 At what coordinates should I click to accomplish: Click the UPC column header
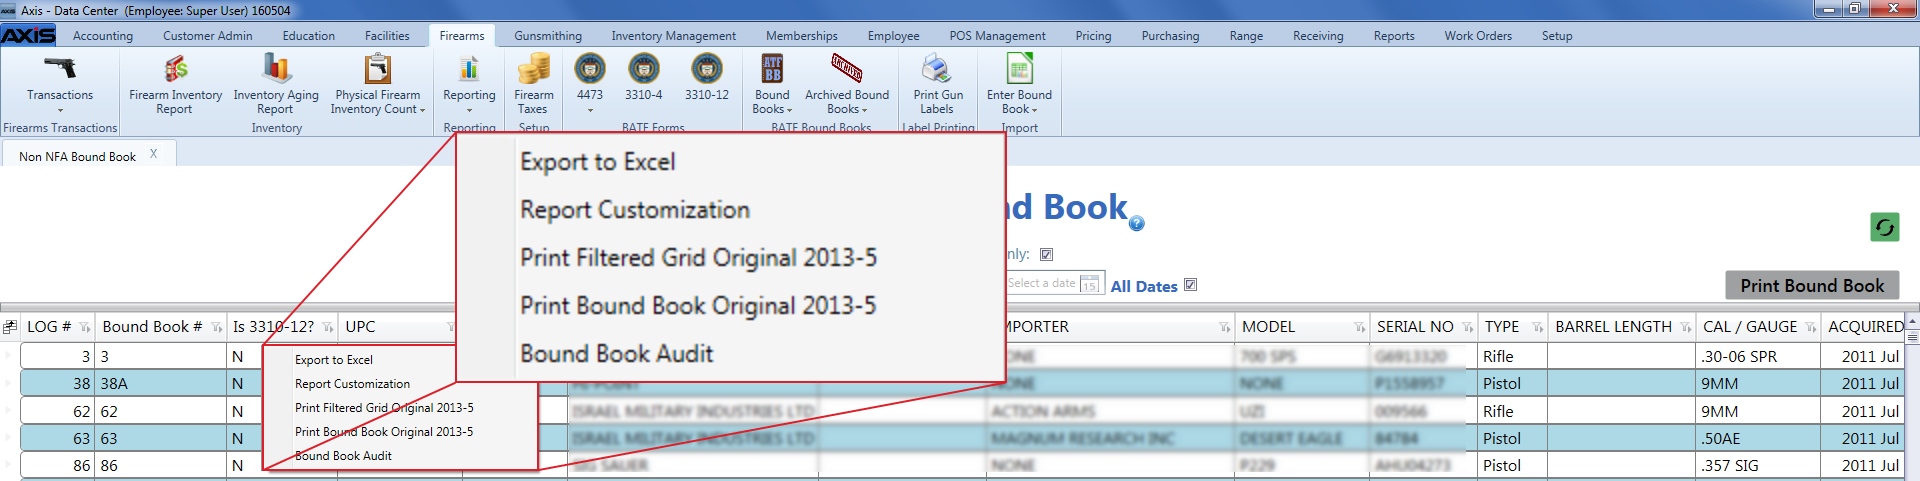(x=398, y=327)
